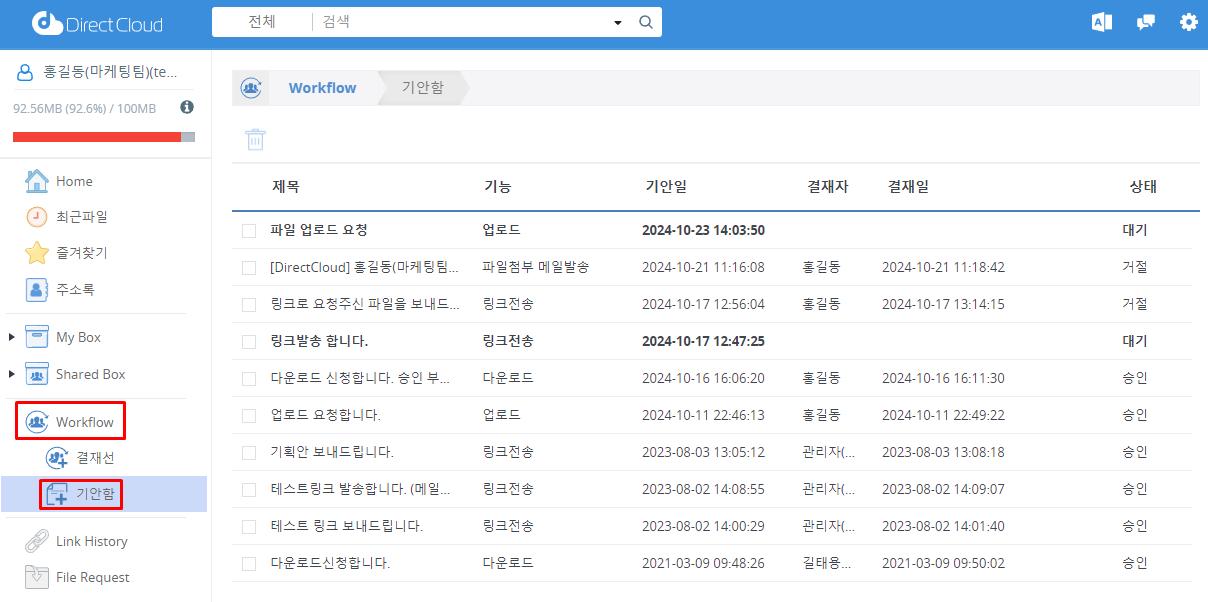Tick checkbox next to 기획안 보내드립니다.
This screenshot has height=602, width=1208.
pos(249,453)
